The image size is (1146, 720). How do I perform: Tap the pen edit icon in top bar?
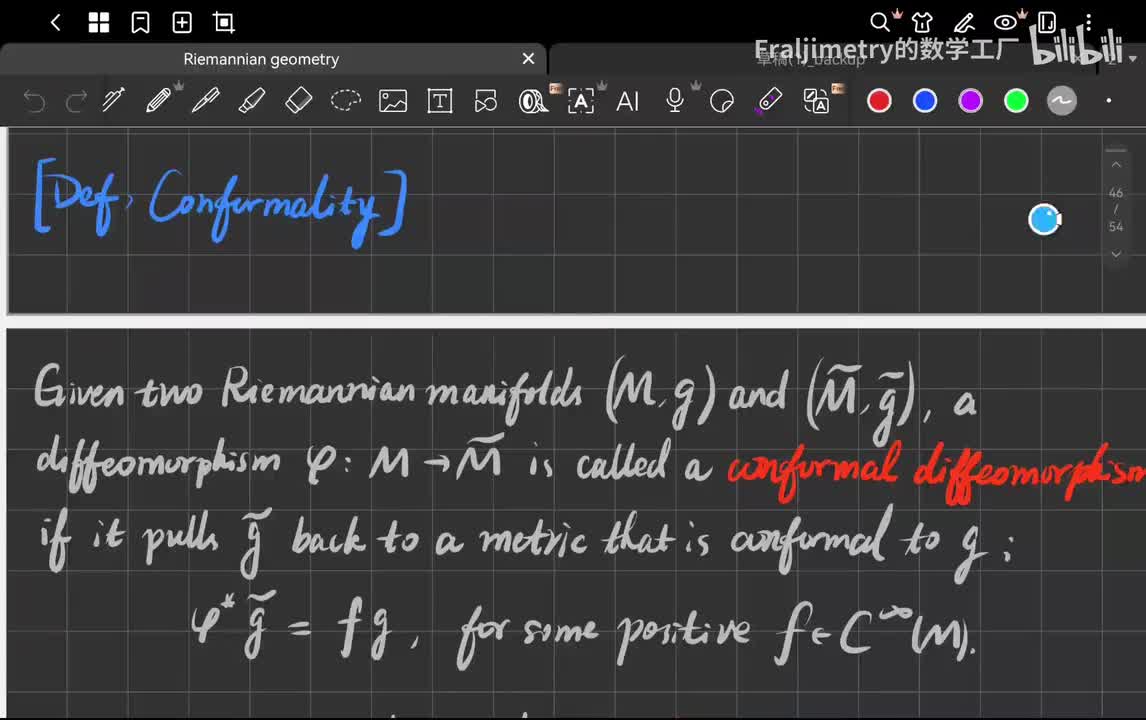click(964, 23)
